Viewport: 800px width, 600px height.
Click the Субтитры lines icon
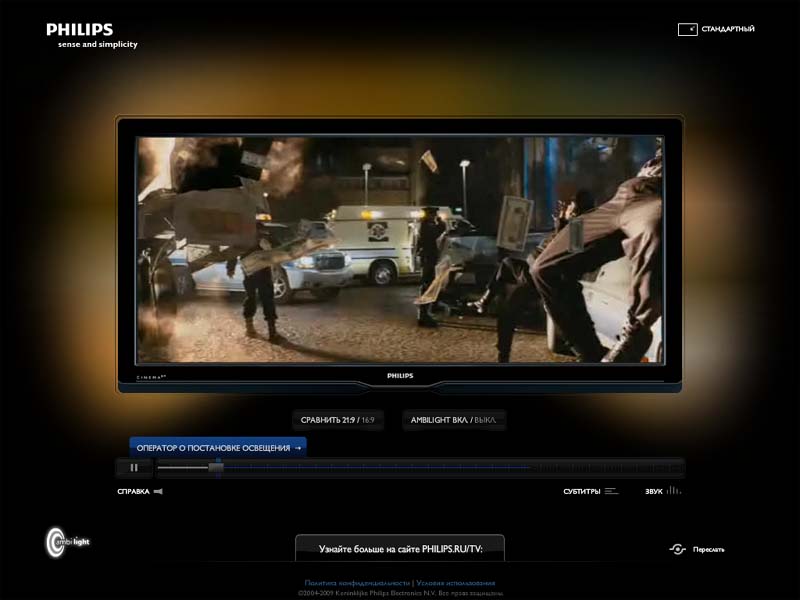pyautogui.click(x=611, y=491)
